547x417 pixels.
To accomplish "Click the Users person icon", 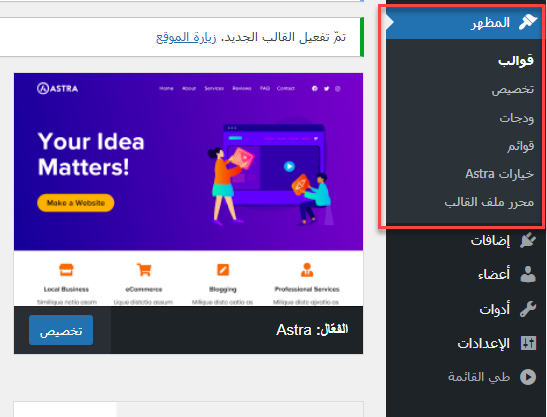I will (528, 274).
